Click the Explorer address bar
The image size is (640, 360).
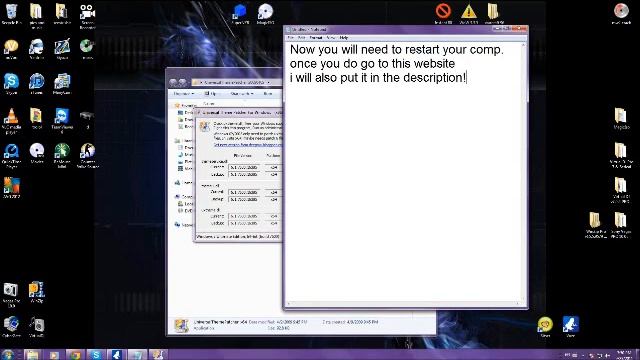coord(237,82)
